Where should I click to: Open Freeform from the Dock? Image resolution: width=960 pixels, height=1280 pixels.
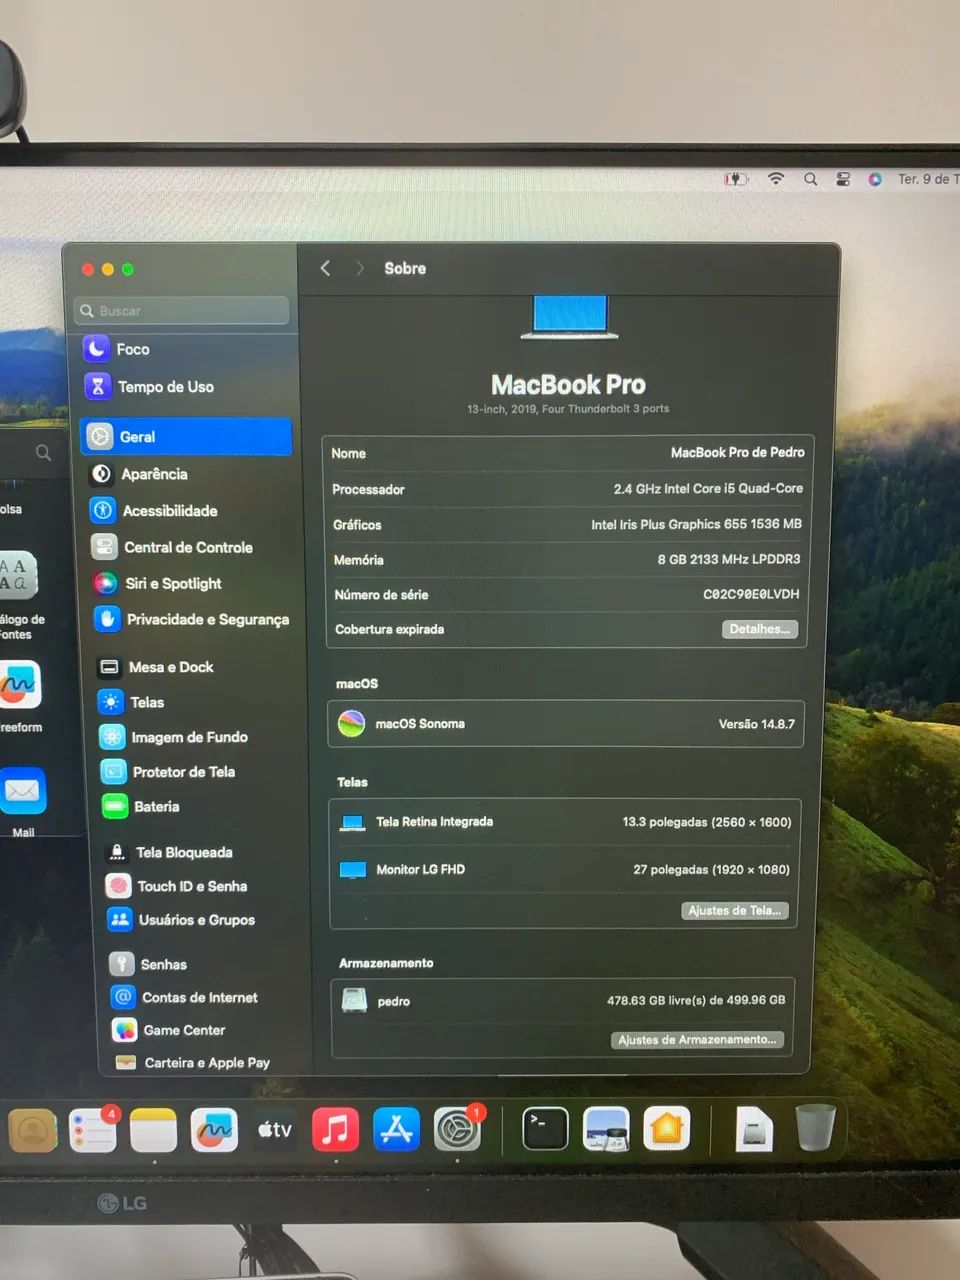click(214, 1130)
